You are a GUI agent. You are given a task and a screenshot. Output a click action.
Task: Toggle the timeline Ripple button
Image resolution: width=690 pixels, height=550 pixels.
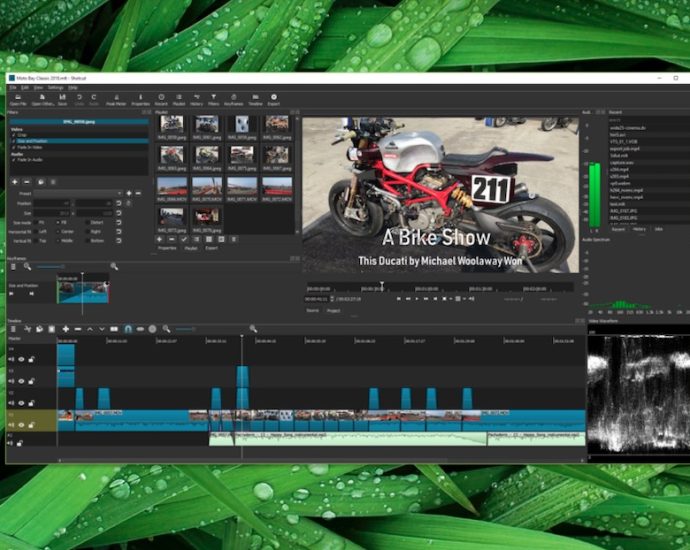pos(140,329)
